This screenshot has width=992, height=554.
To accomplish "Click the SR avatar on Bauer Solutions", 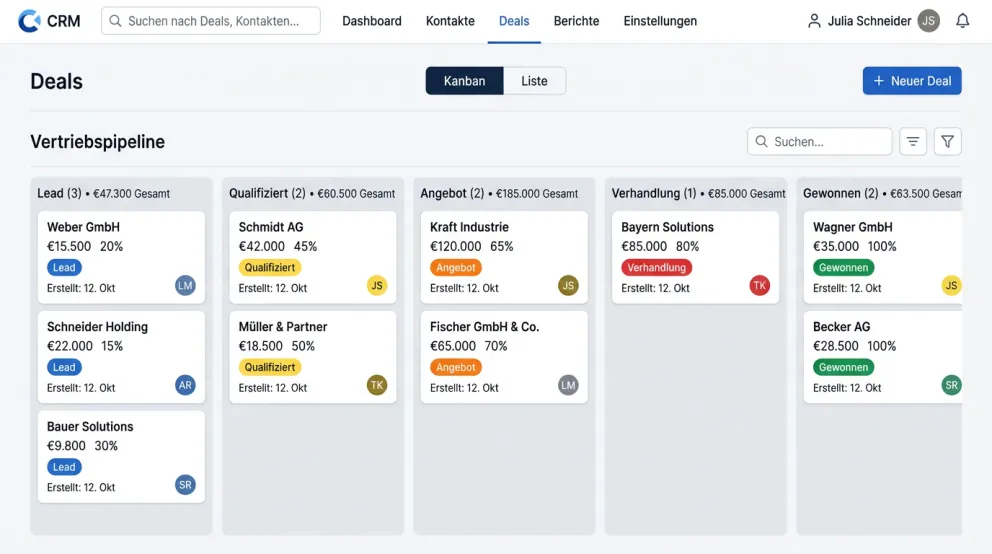I will point(185,485).
